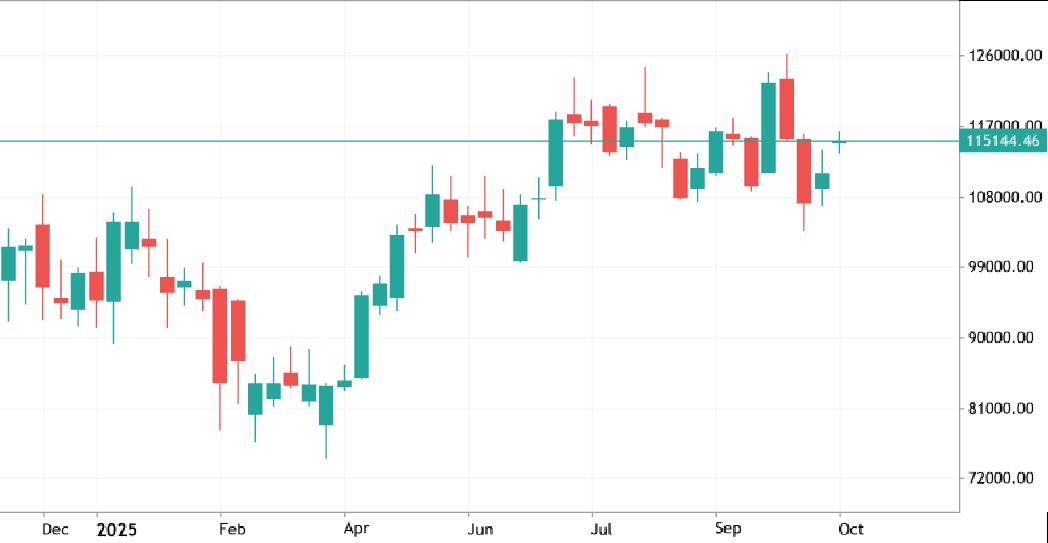The height and width of the screenshot is (543, 1048).
Task: Click the 99000.00 price axis label
Action: 1003,267
